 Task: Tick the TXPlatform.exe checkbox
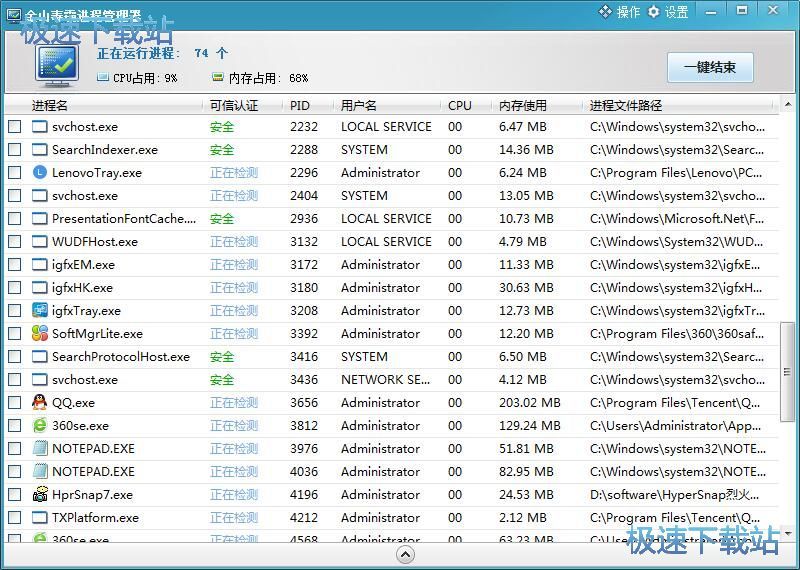15,517
